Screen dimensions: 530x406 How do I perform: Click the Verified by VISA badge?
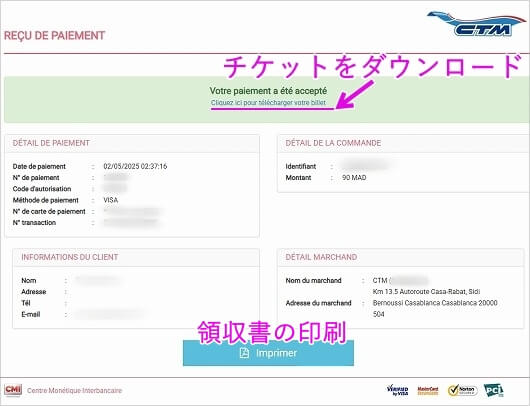point(398,390)
